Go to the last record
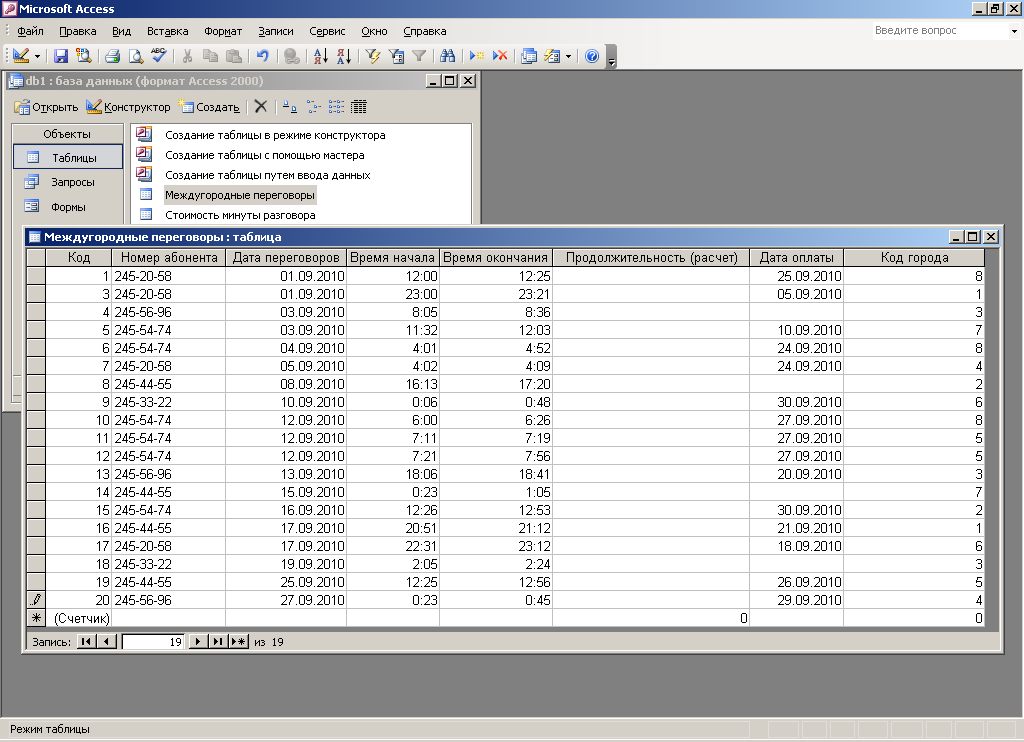The image size is (1024, 742). 218,641
